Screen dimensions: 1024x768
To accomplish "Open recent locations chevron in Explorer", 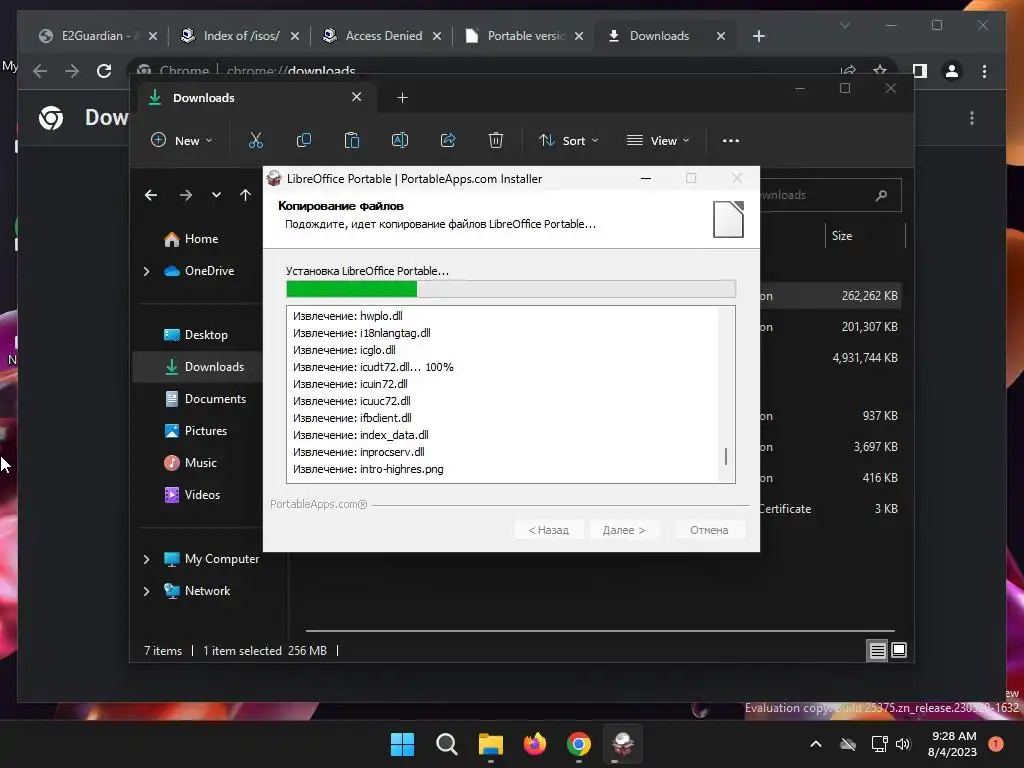I will point(216,195).
